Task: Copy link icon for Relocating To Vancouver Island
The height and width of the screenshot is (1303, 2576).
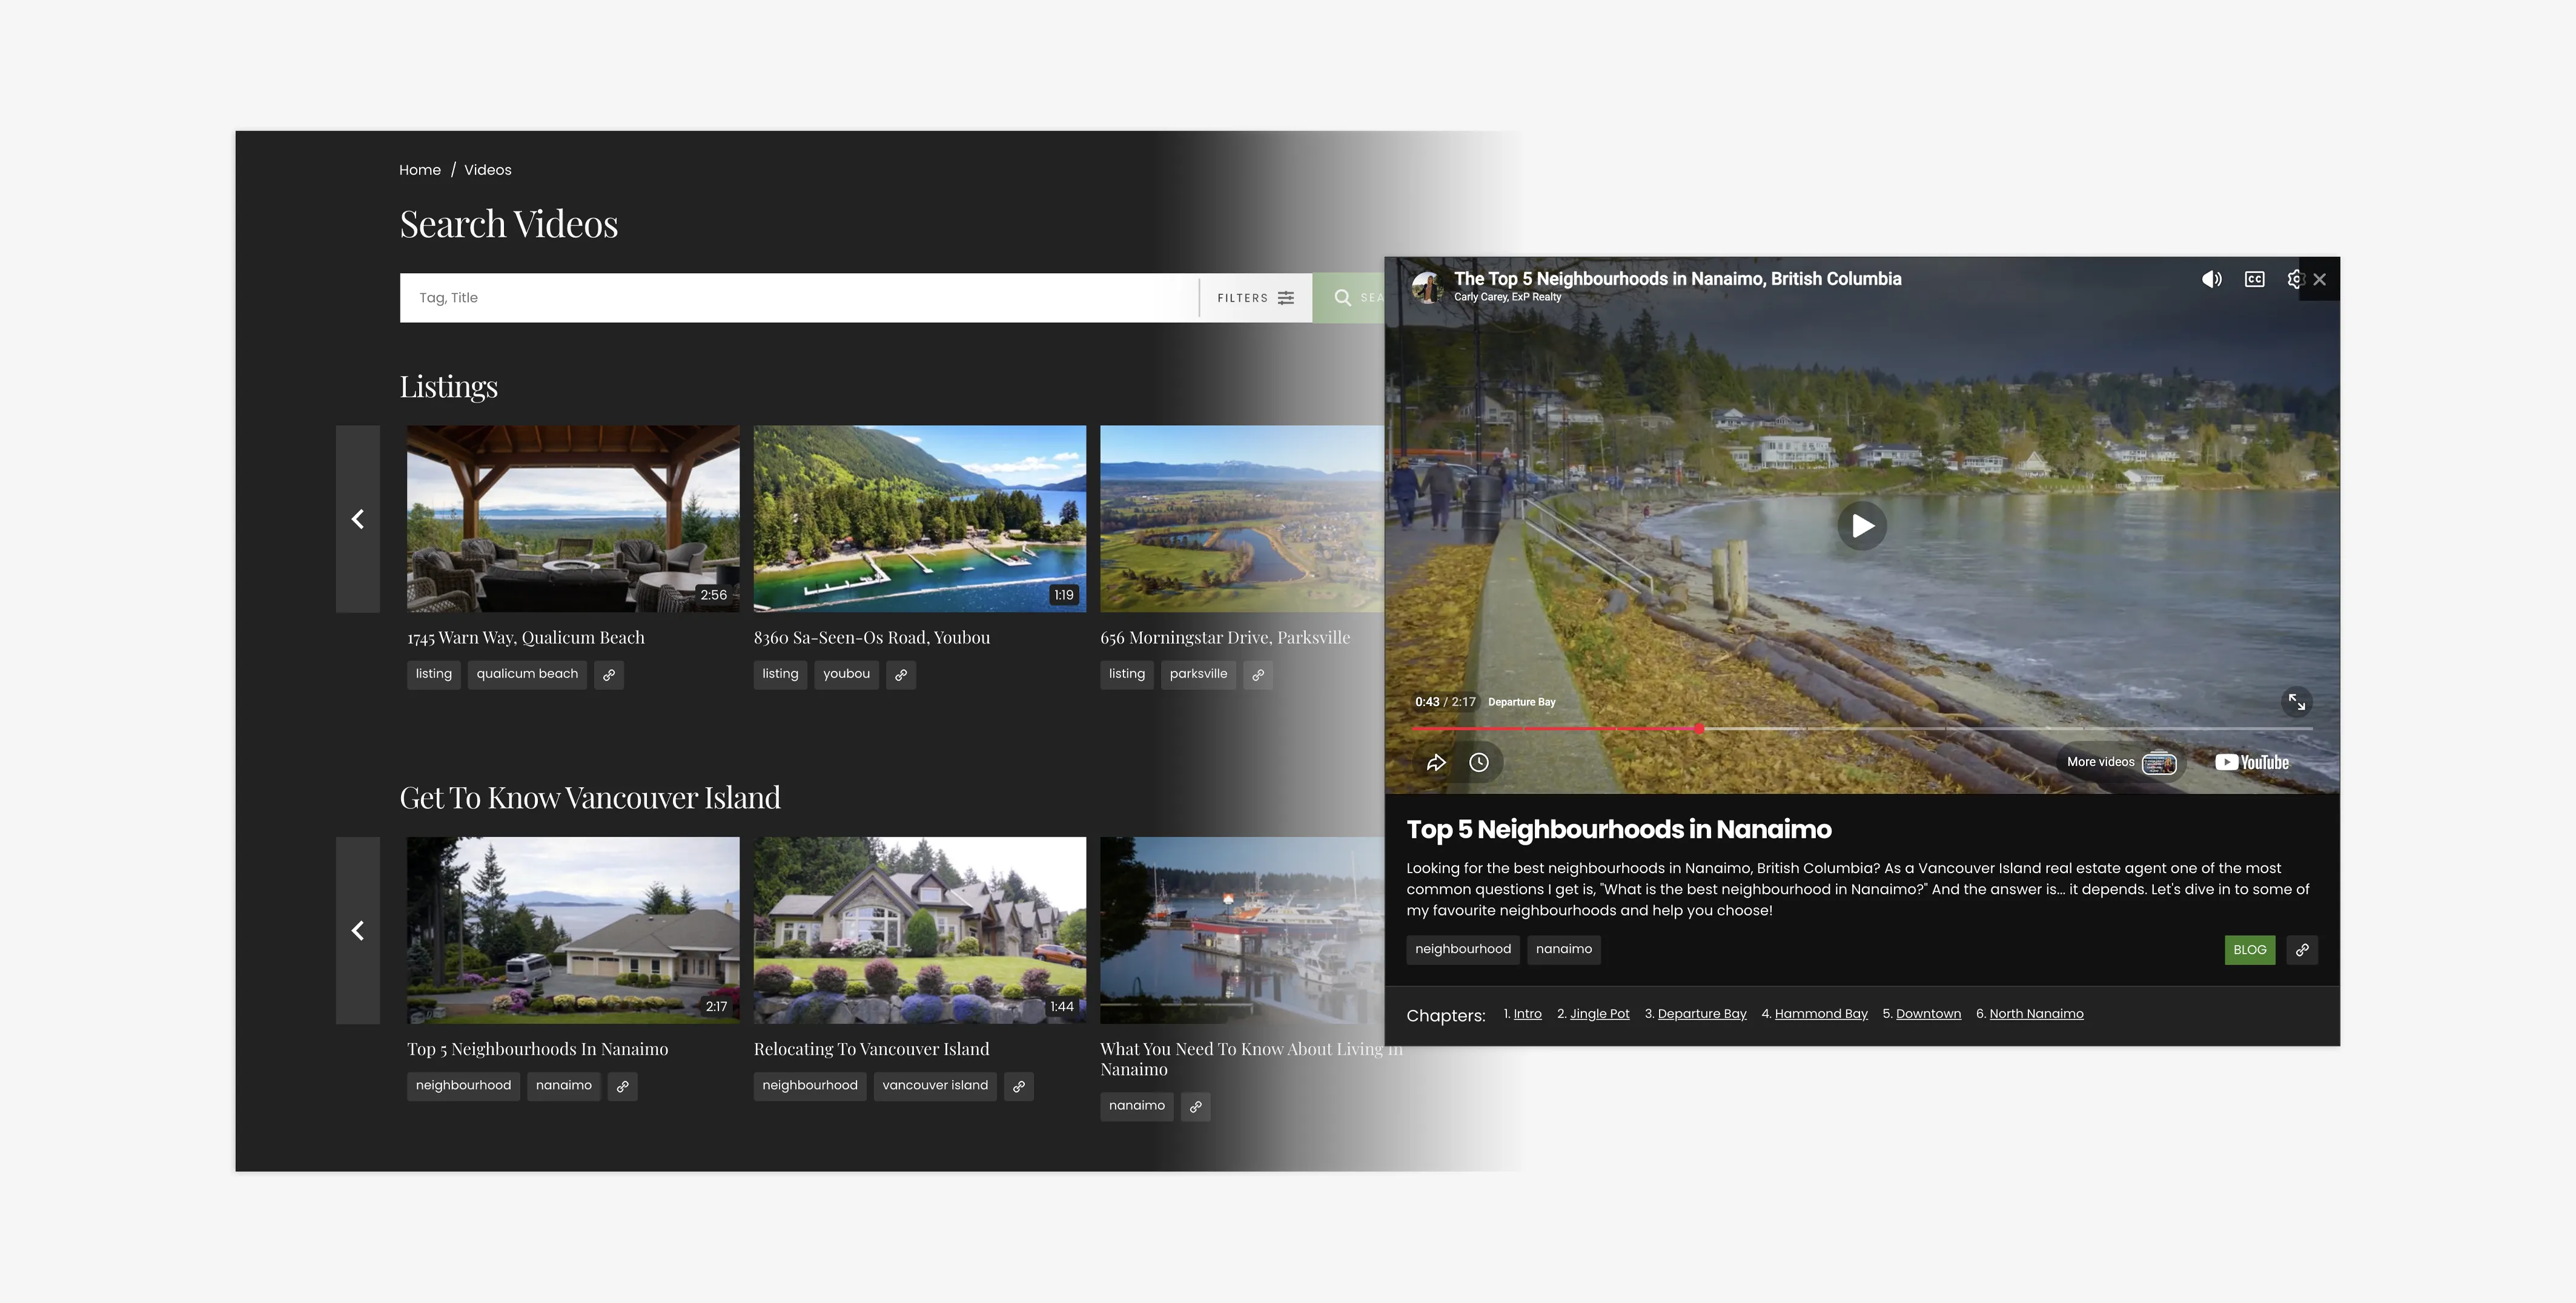Action: pos(1019,1086)
